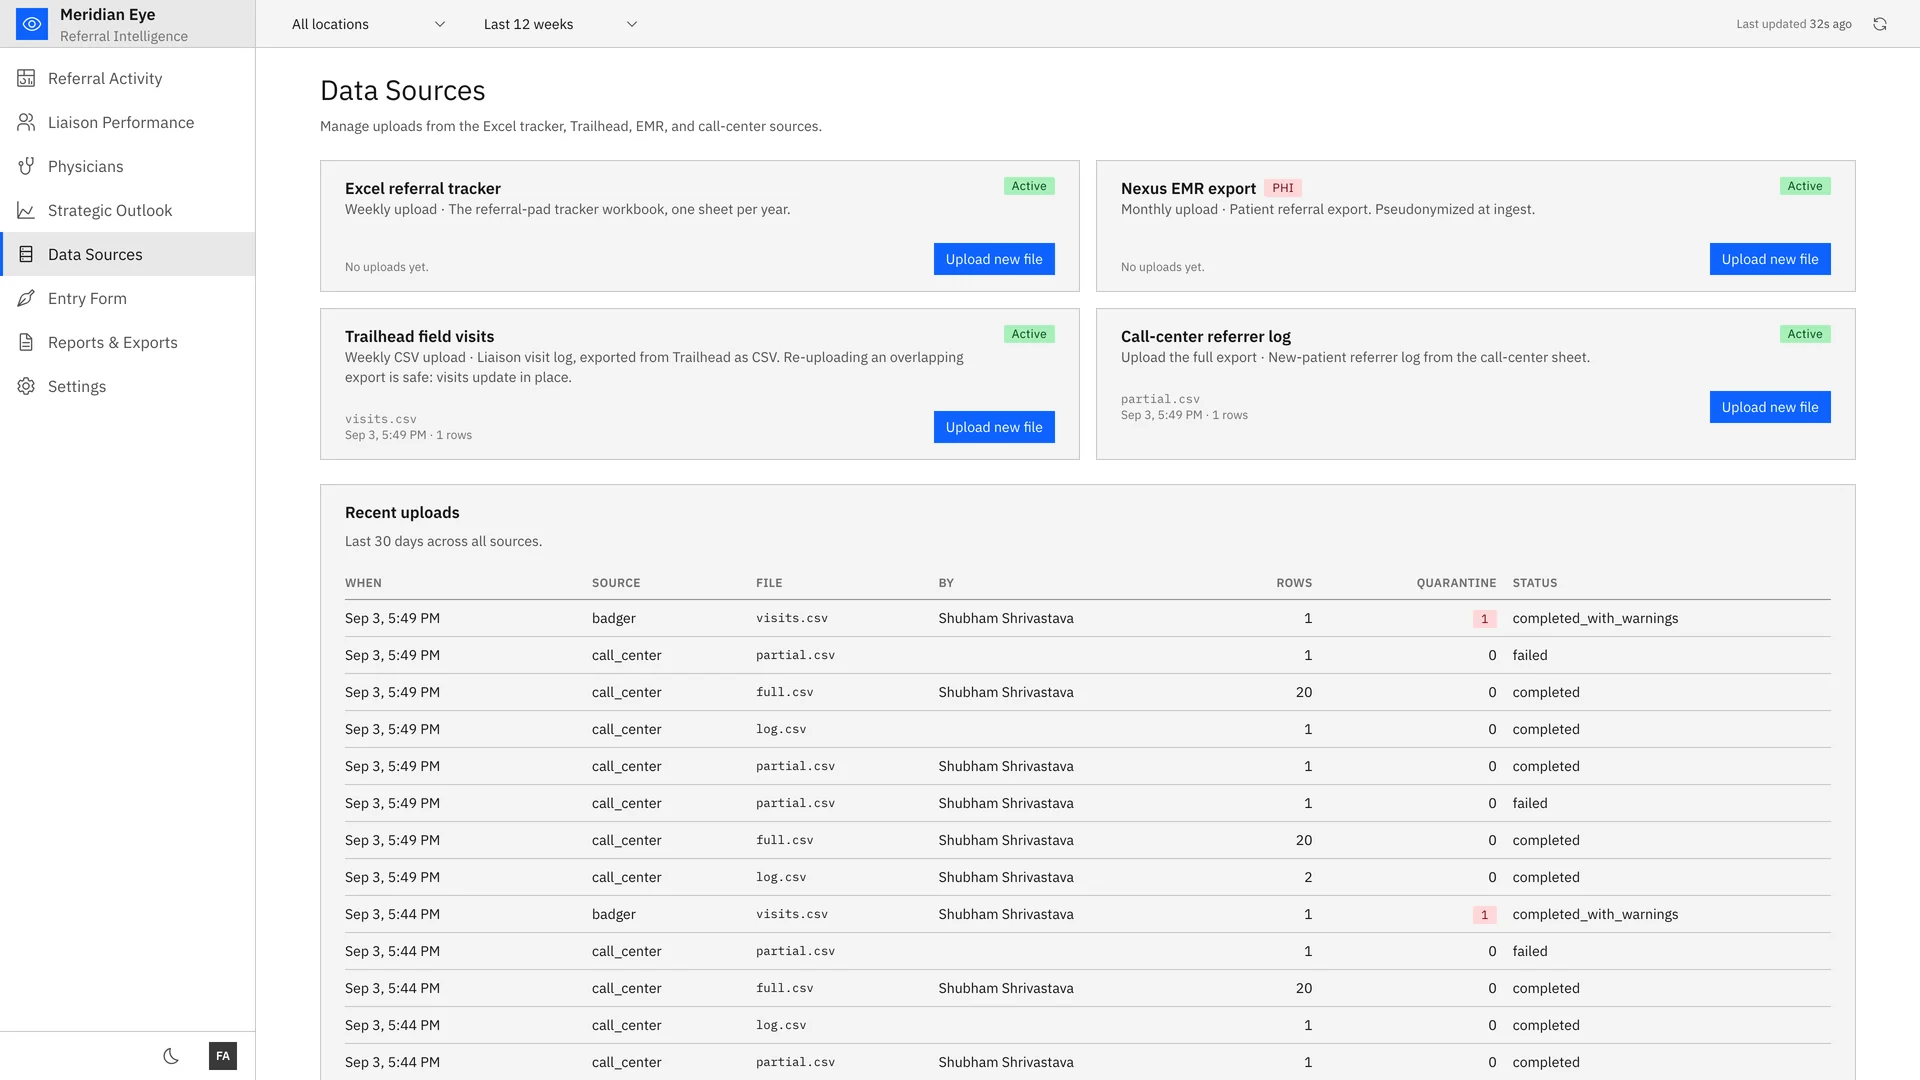Go to Liaison Performance page

point(128,122)
